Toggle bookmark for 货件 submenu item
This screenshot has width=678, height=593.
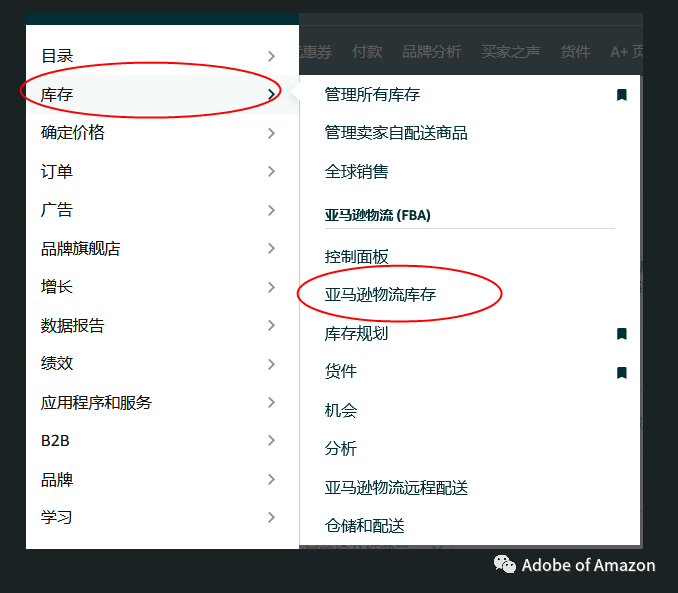click(x=622, y=372)
